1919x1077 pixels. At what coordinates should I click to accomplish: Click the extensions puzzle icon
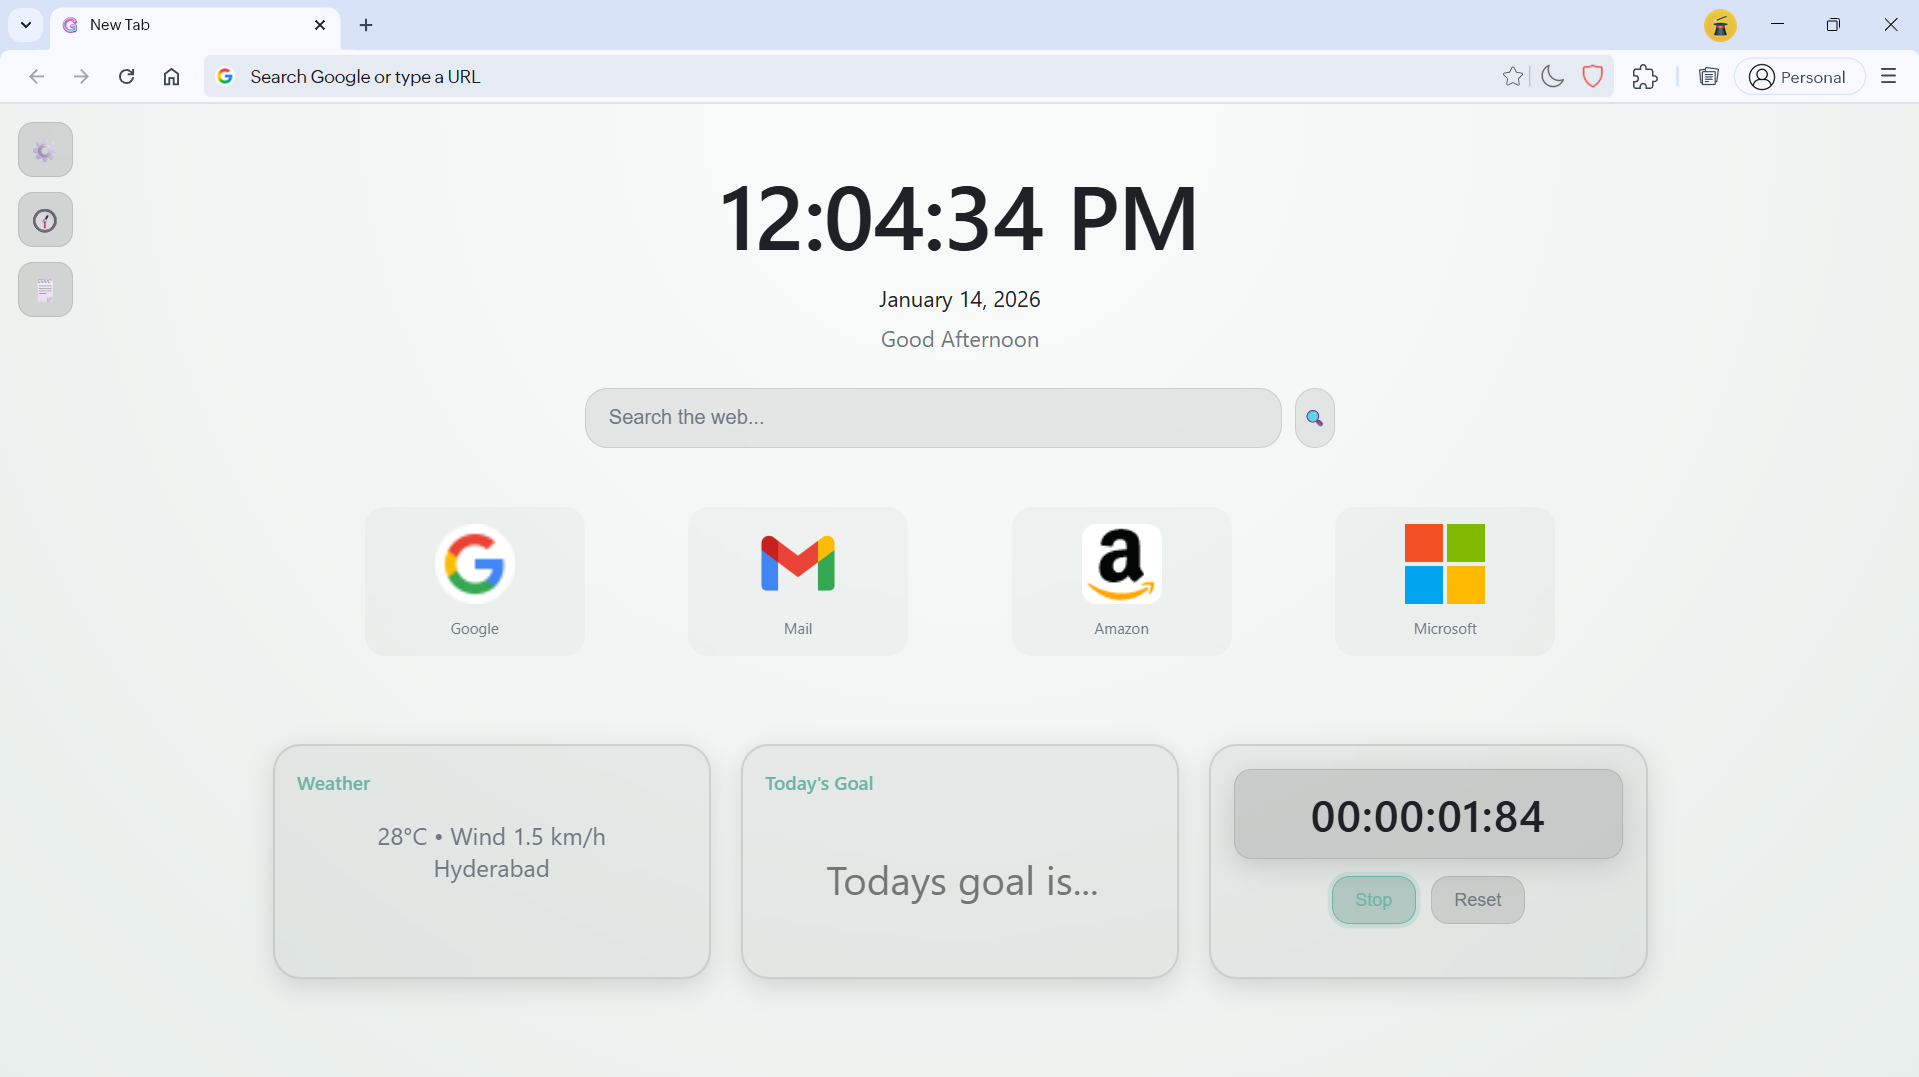(1645, 76)
